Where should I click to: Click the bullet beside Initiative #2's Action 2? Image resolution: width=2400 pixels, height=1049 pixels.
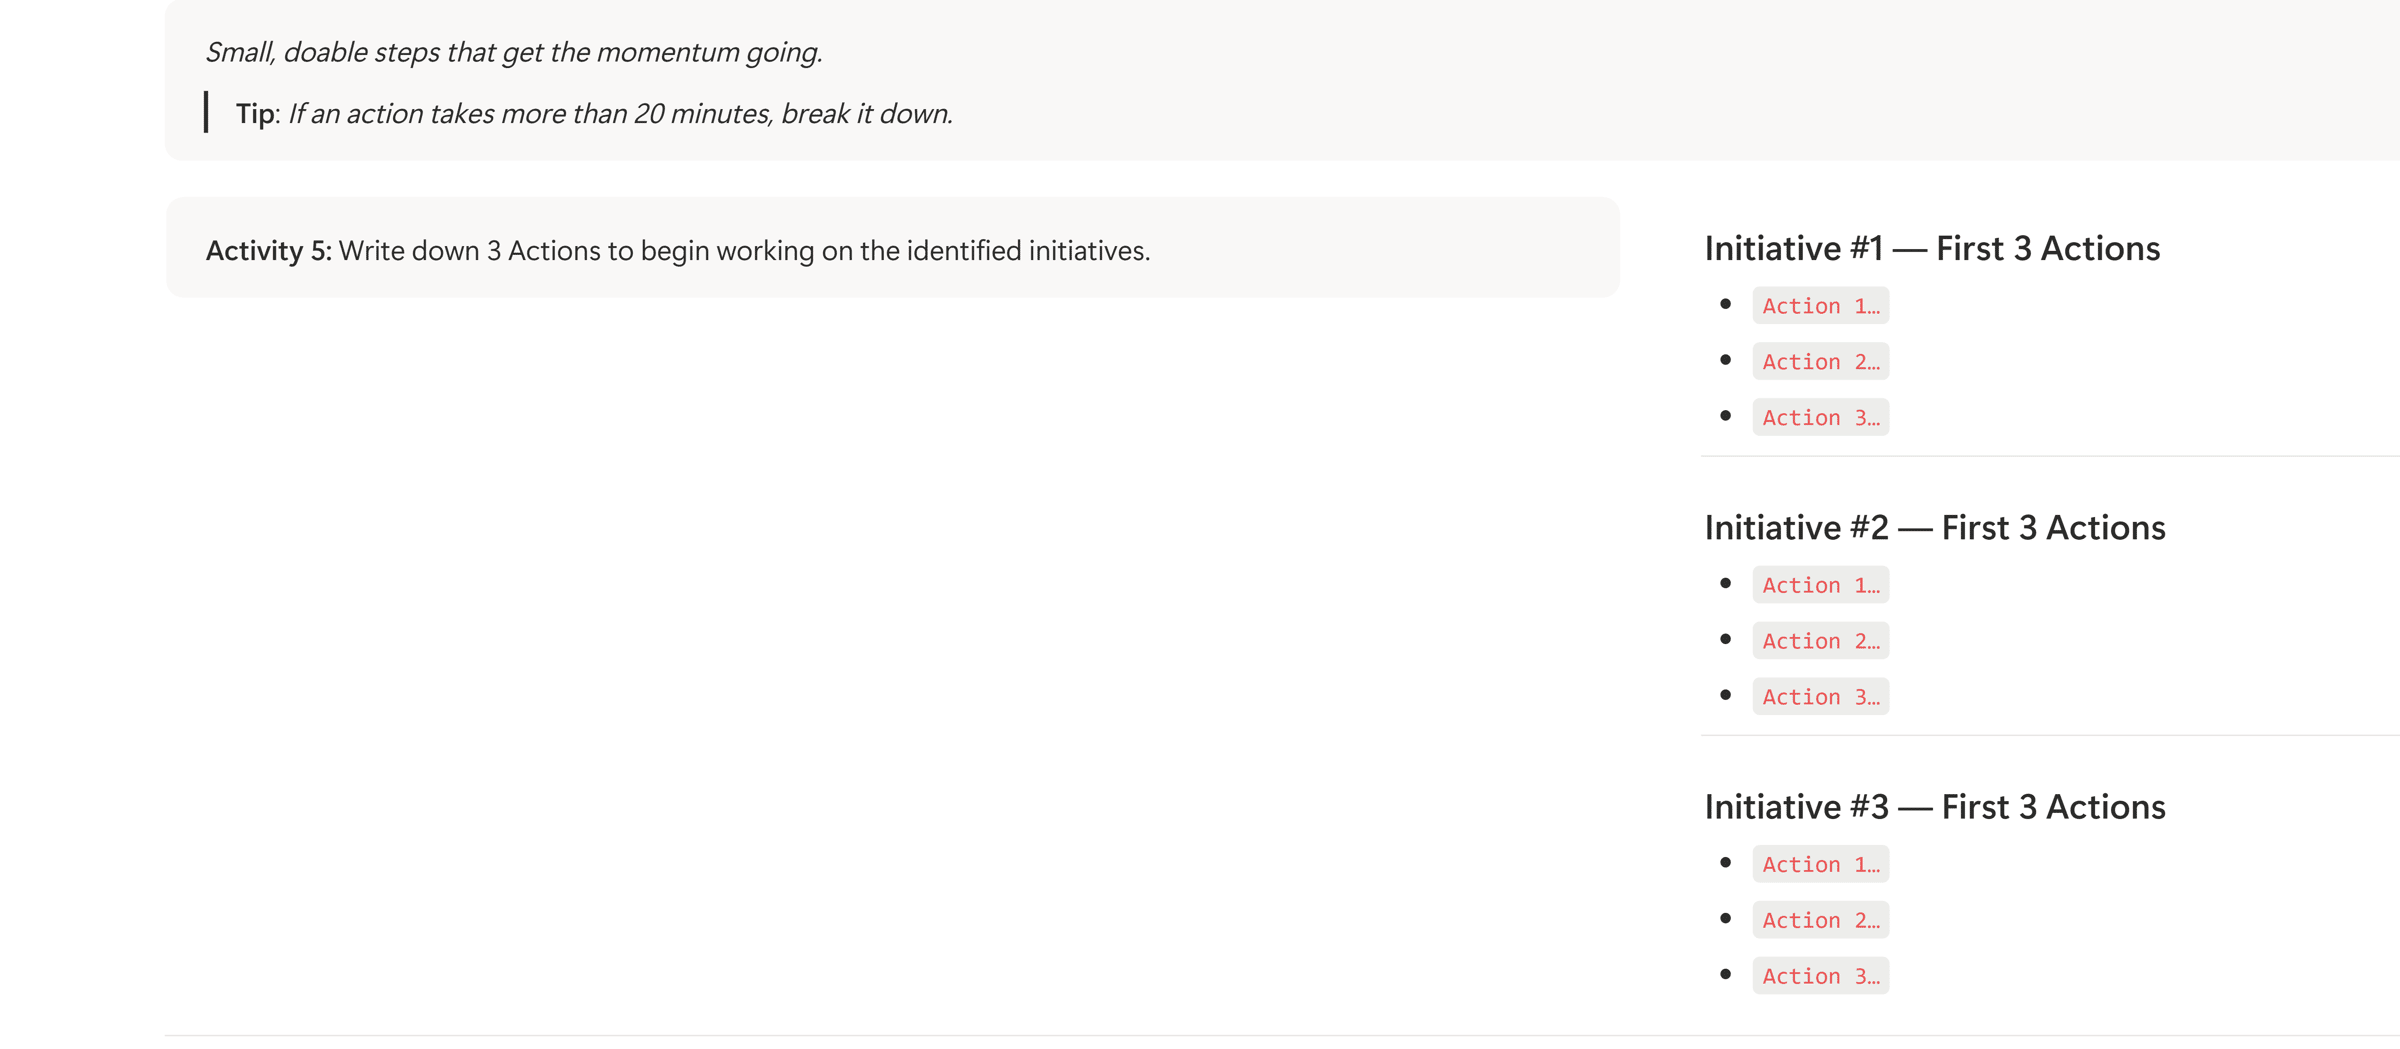coord(1725,639)
